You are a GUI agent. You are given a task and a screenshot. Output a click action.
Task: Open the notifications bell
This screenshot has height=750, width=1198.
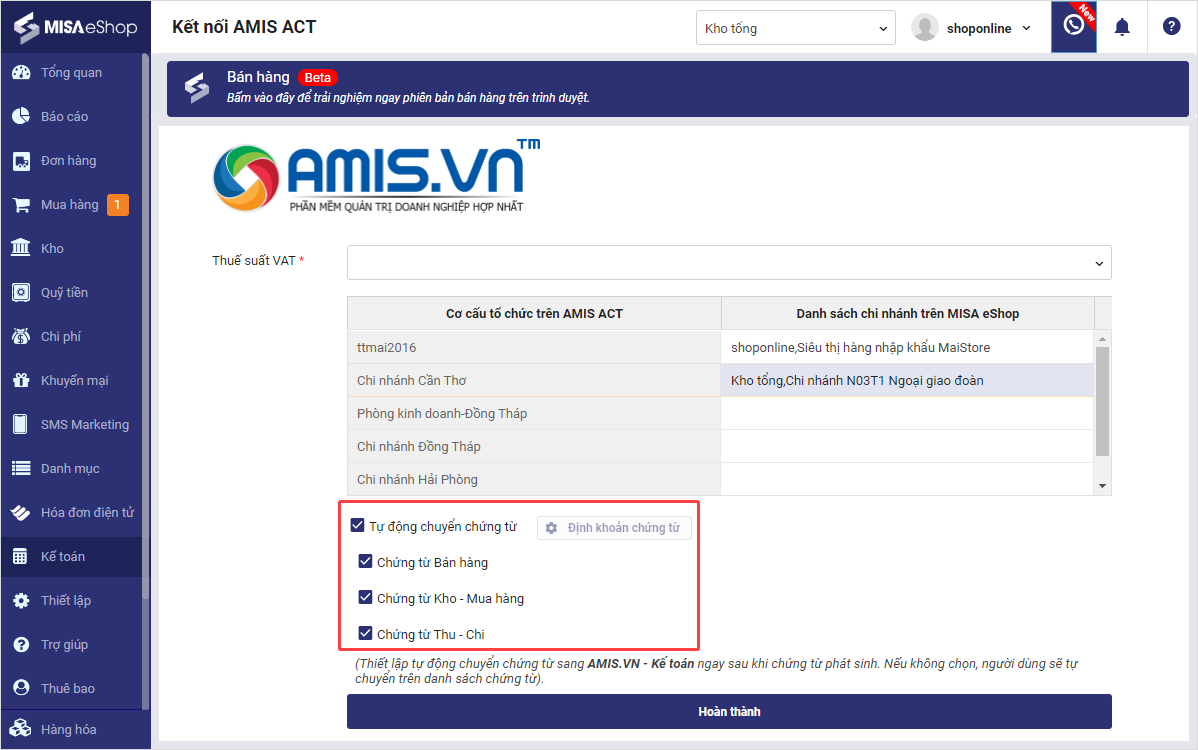[1122, 27]
